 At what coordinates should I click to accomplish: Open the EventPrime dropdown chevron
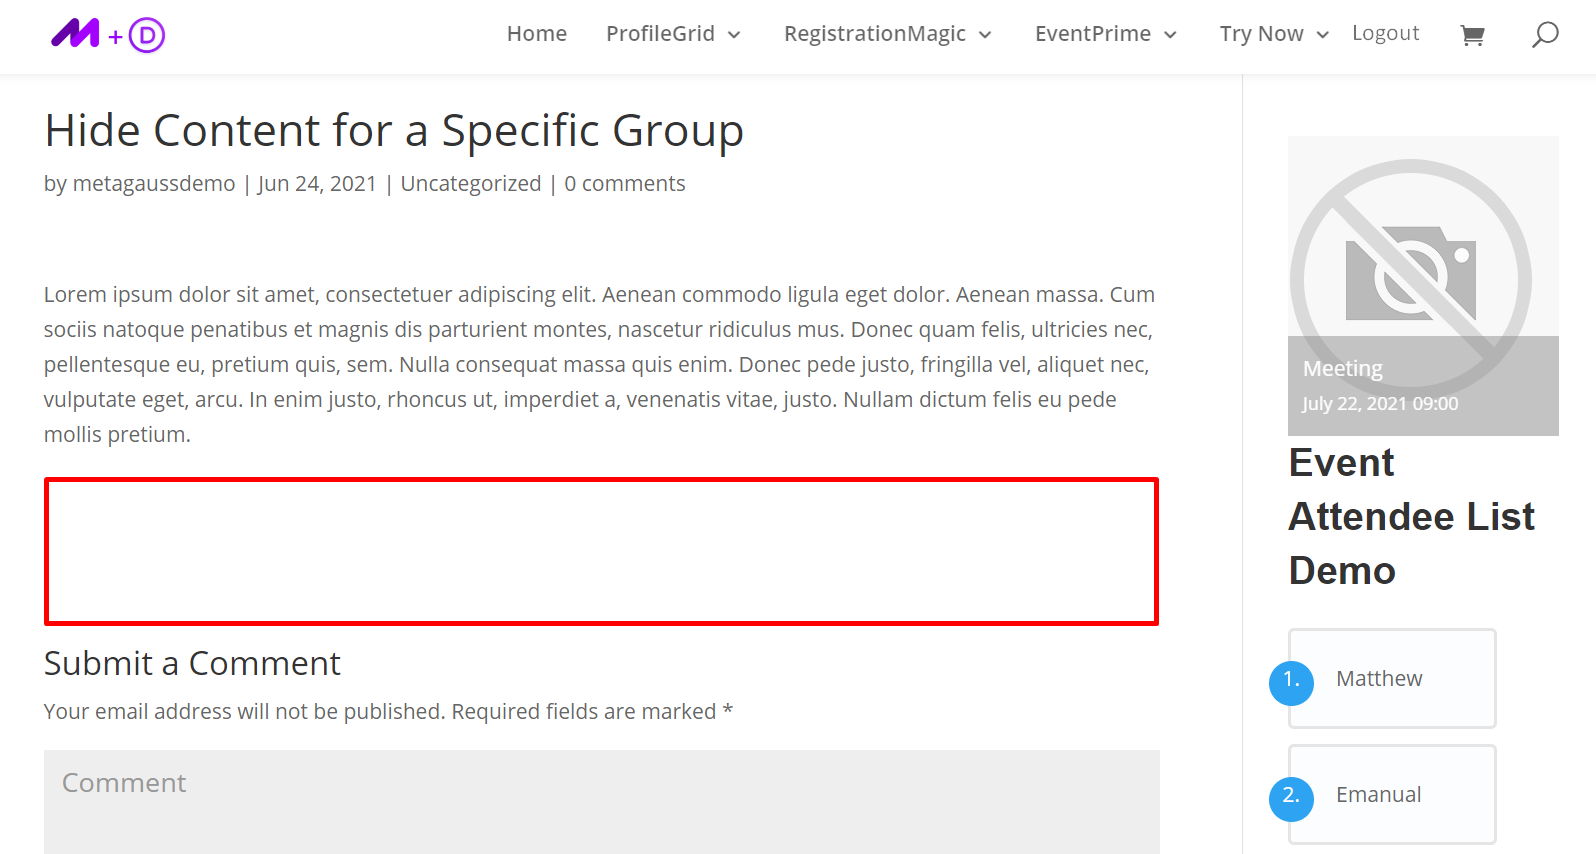click(1170, 35)
